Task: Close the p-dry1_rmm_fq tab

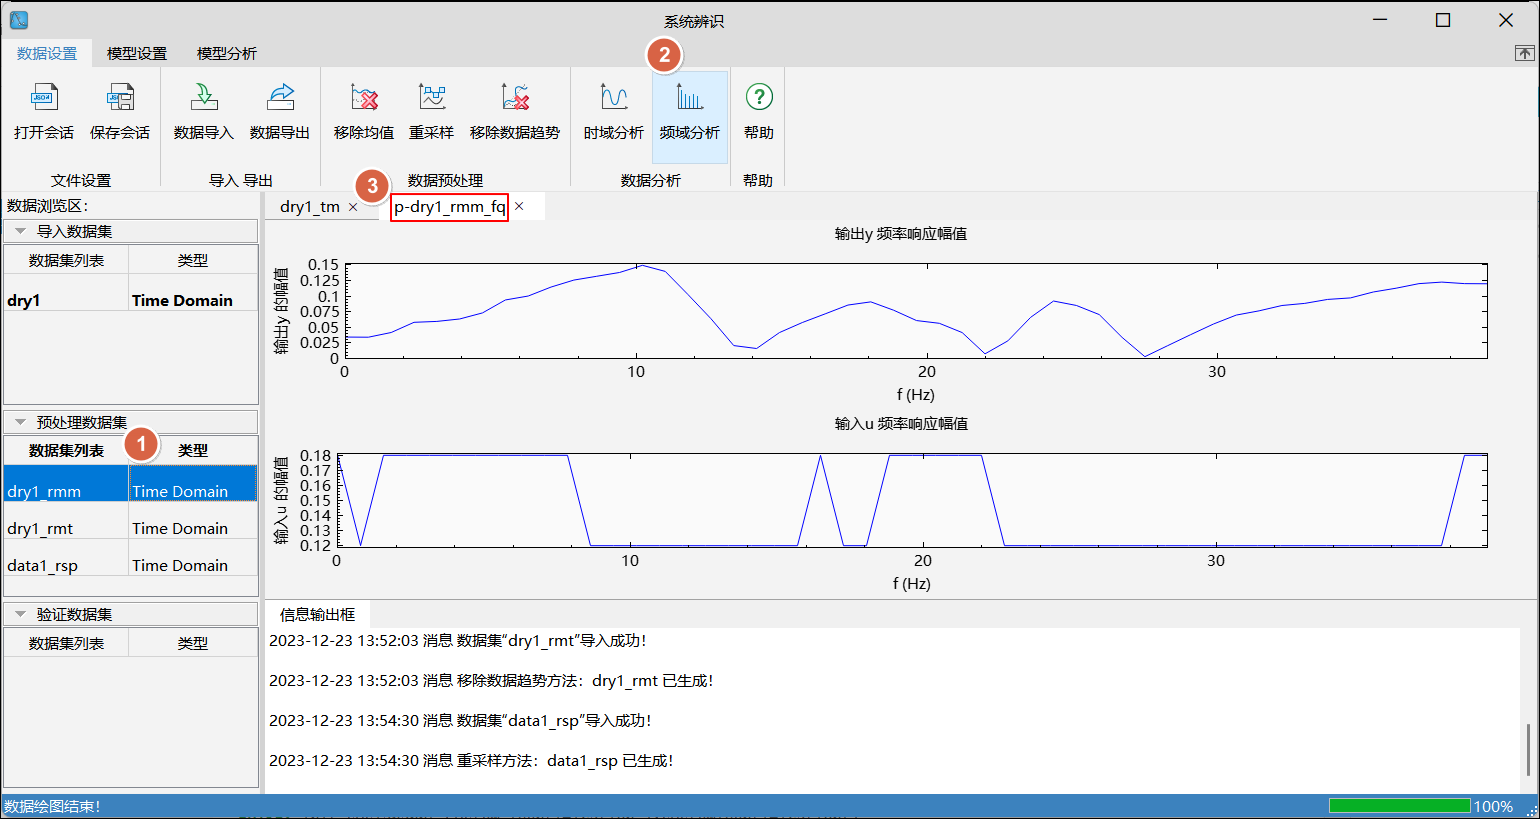Action: pos(519,207)
